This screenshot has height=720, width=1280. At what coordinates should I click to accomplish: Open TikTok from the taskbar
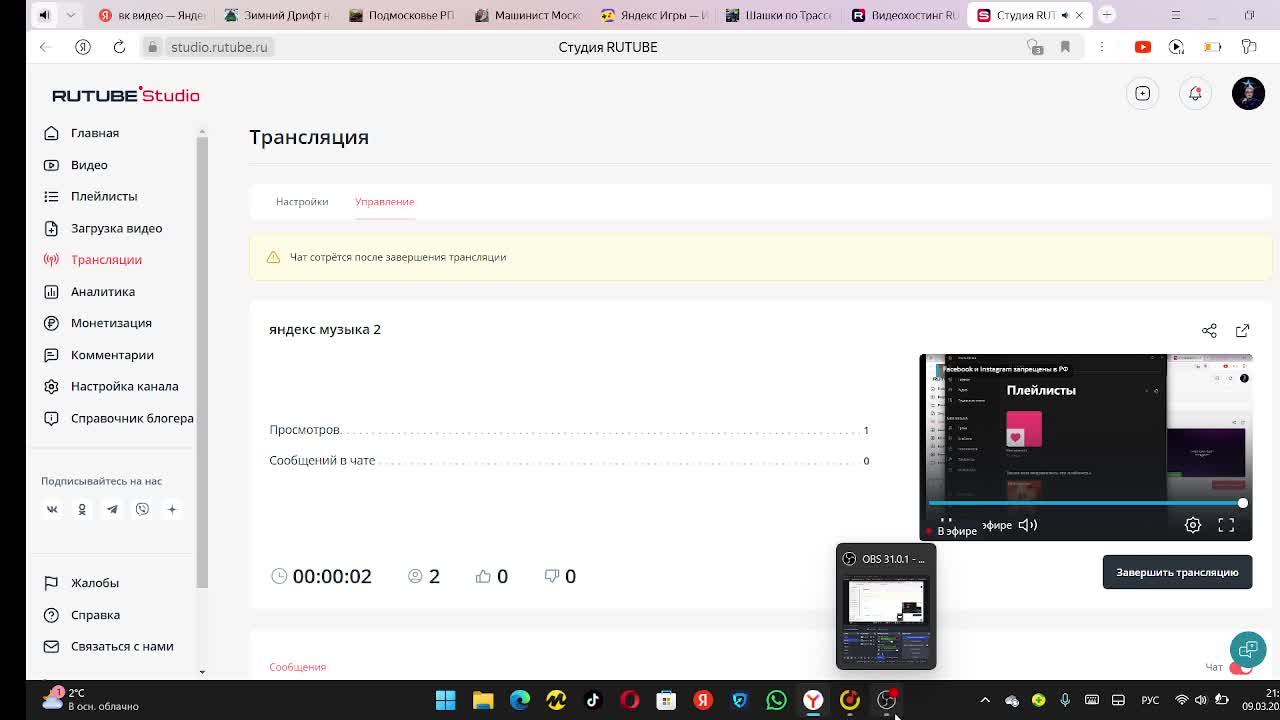(592, 700)
